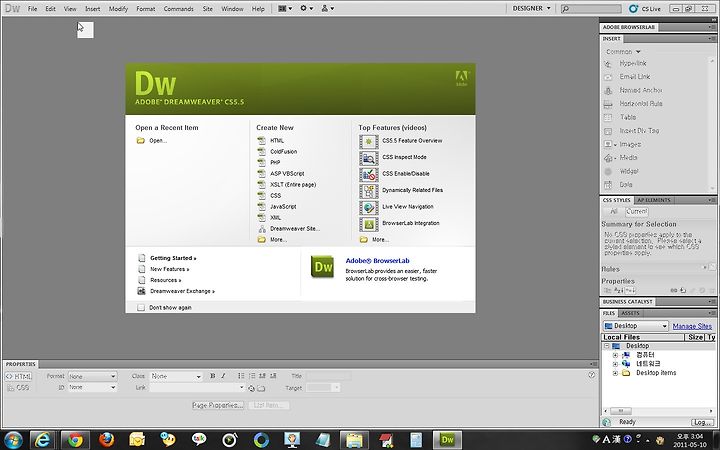Open the Common category dropdown in Insert panel
The image size is (720, 450).
click(623, 51)
